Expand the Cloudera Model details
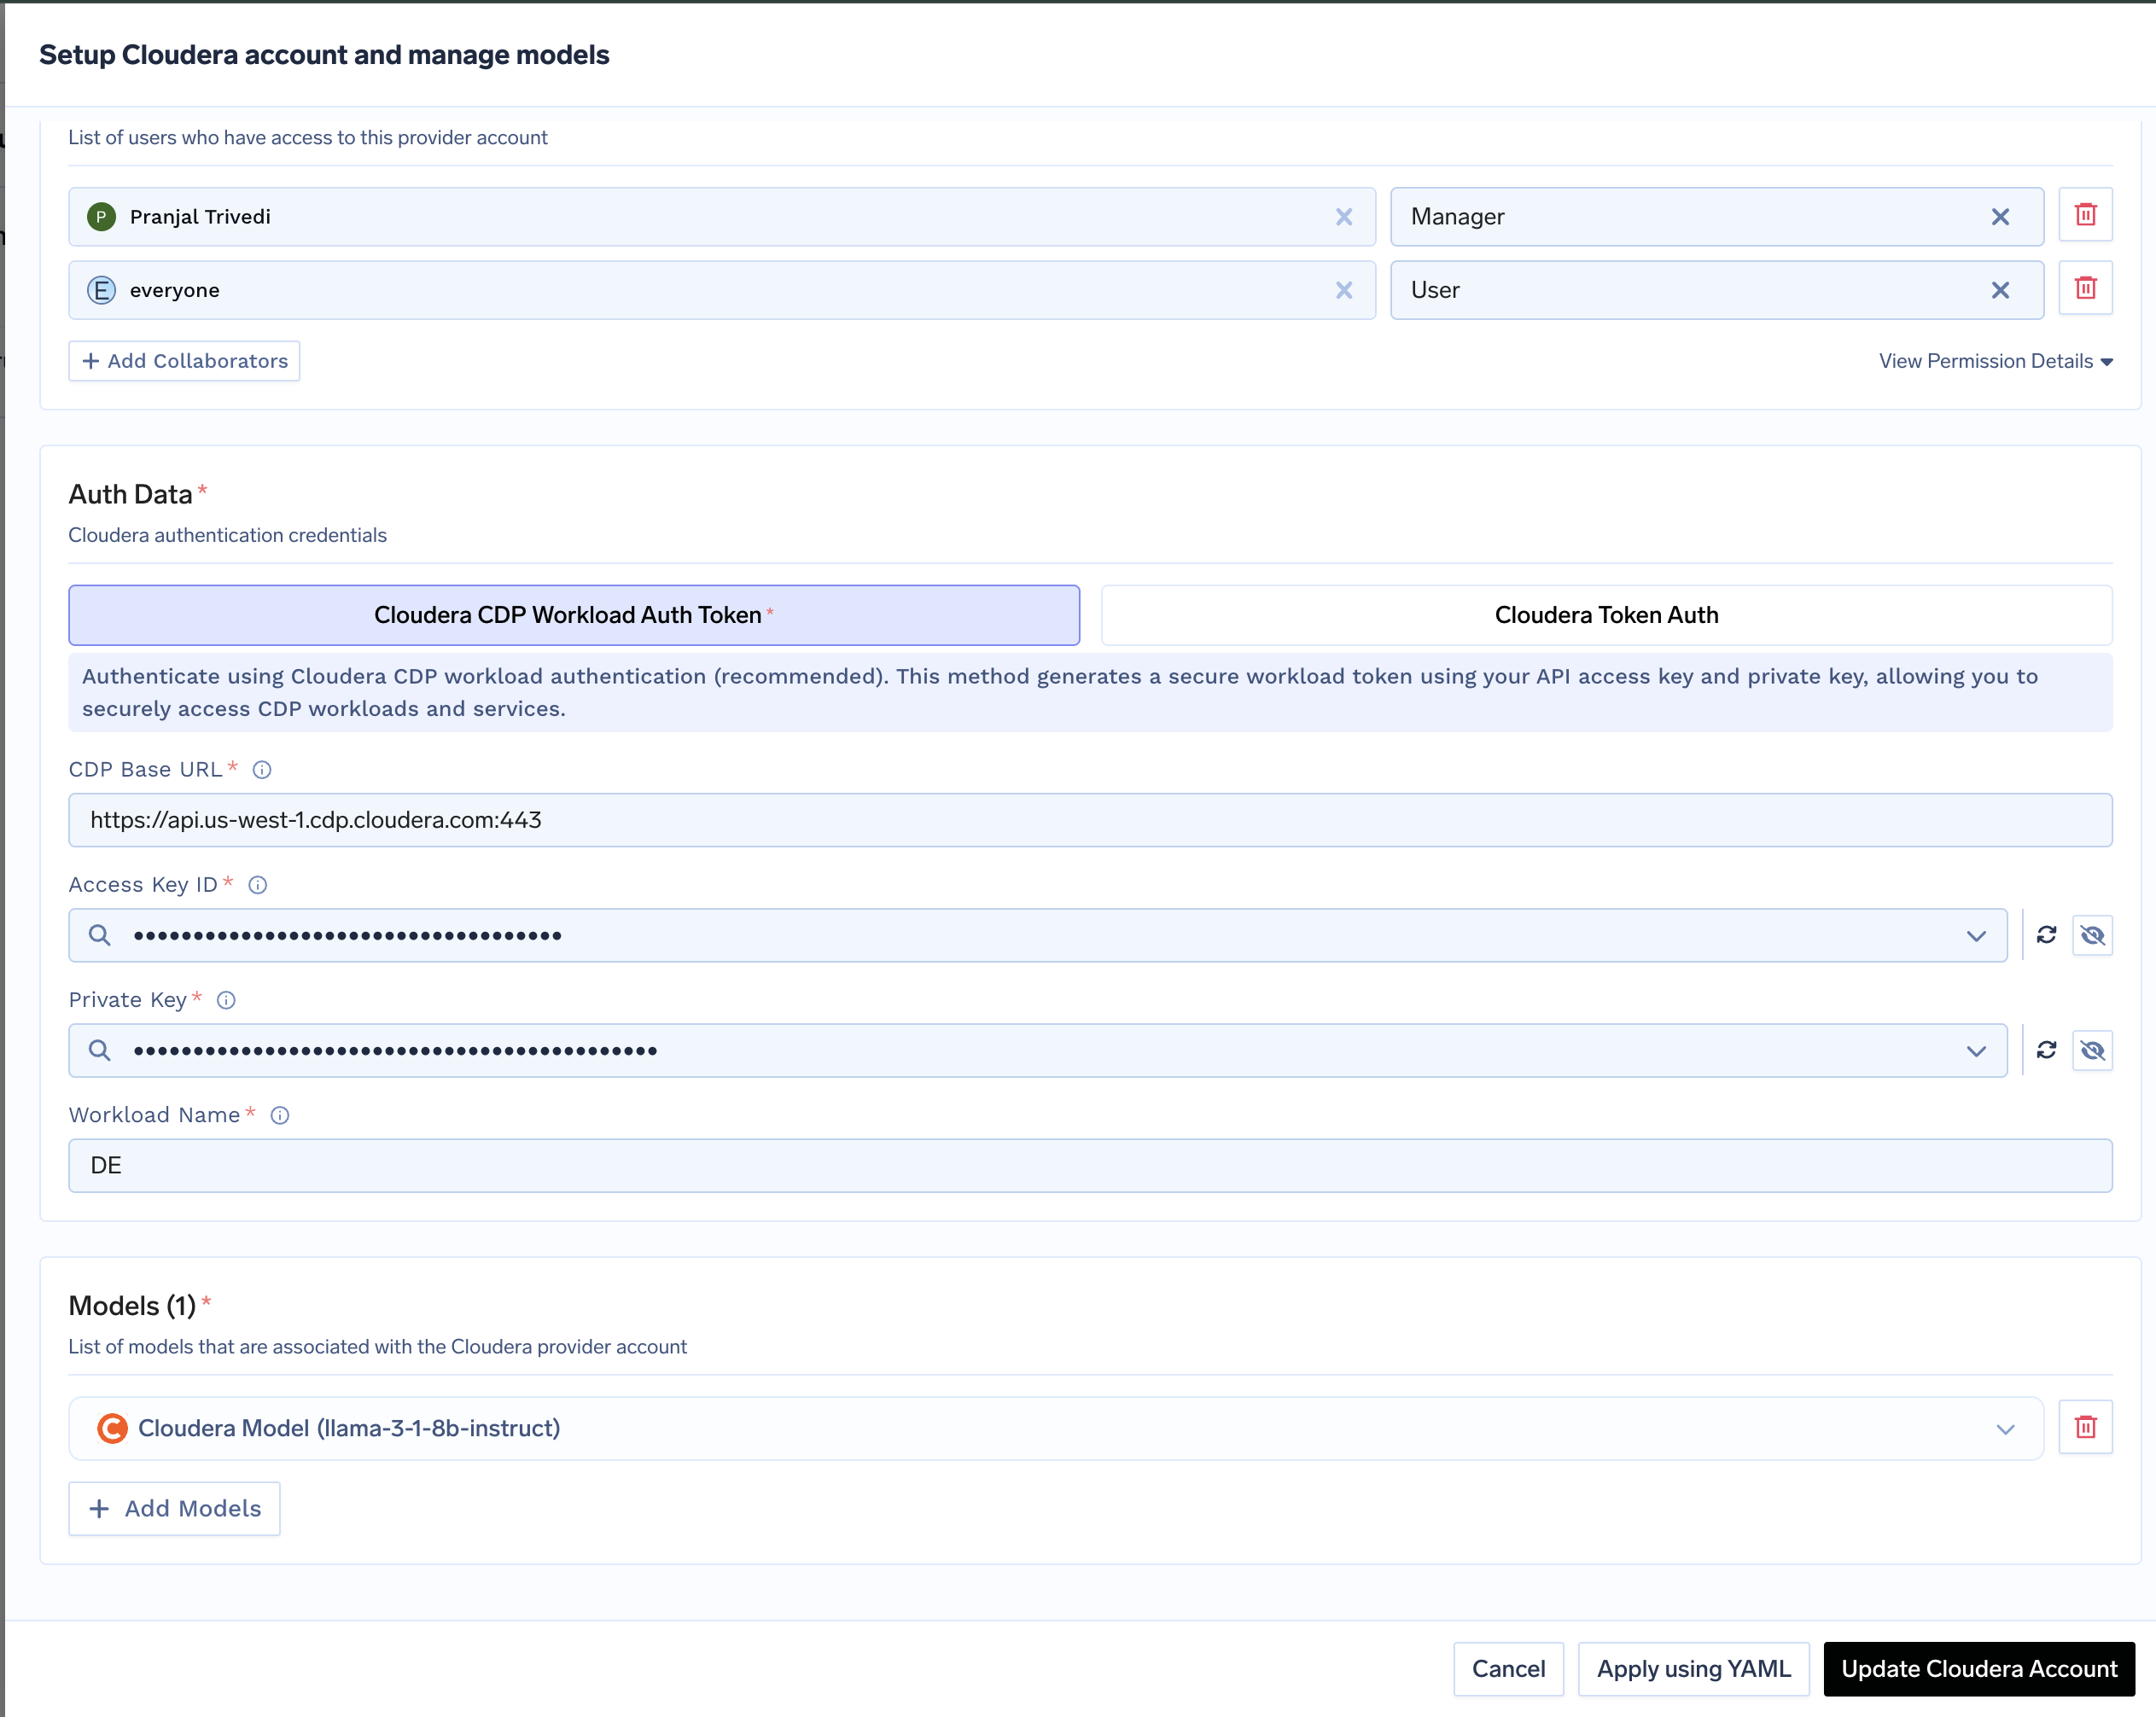This screenshot has width=2156, height=1717. click(2003, 1428)
